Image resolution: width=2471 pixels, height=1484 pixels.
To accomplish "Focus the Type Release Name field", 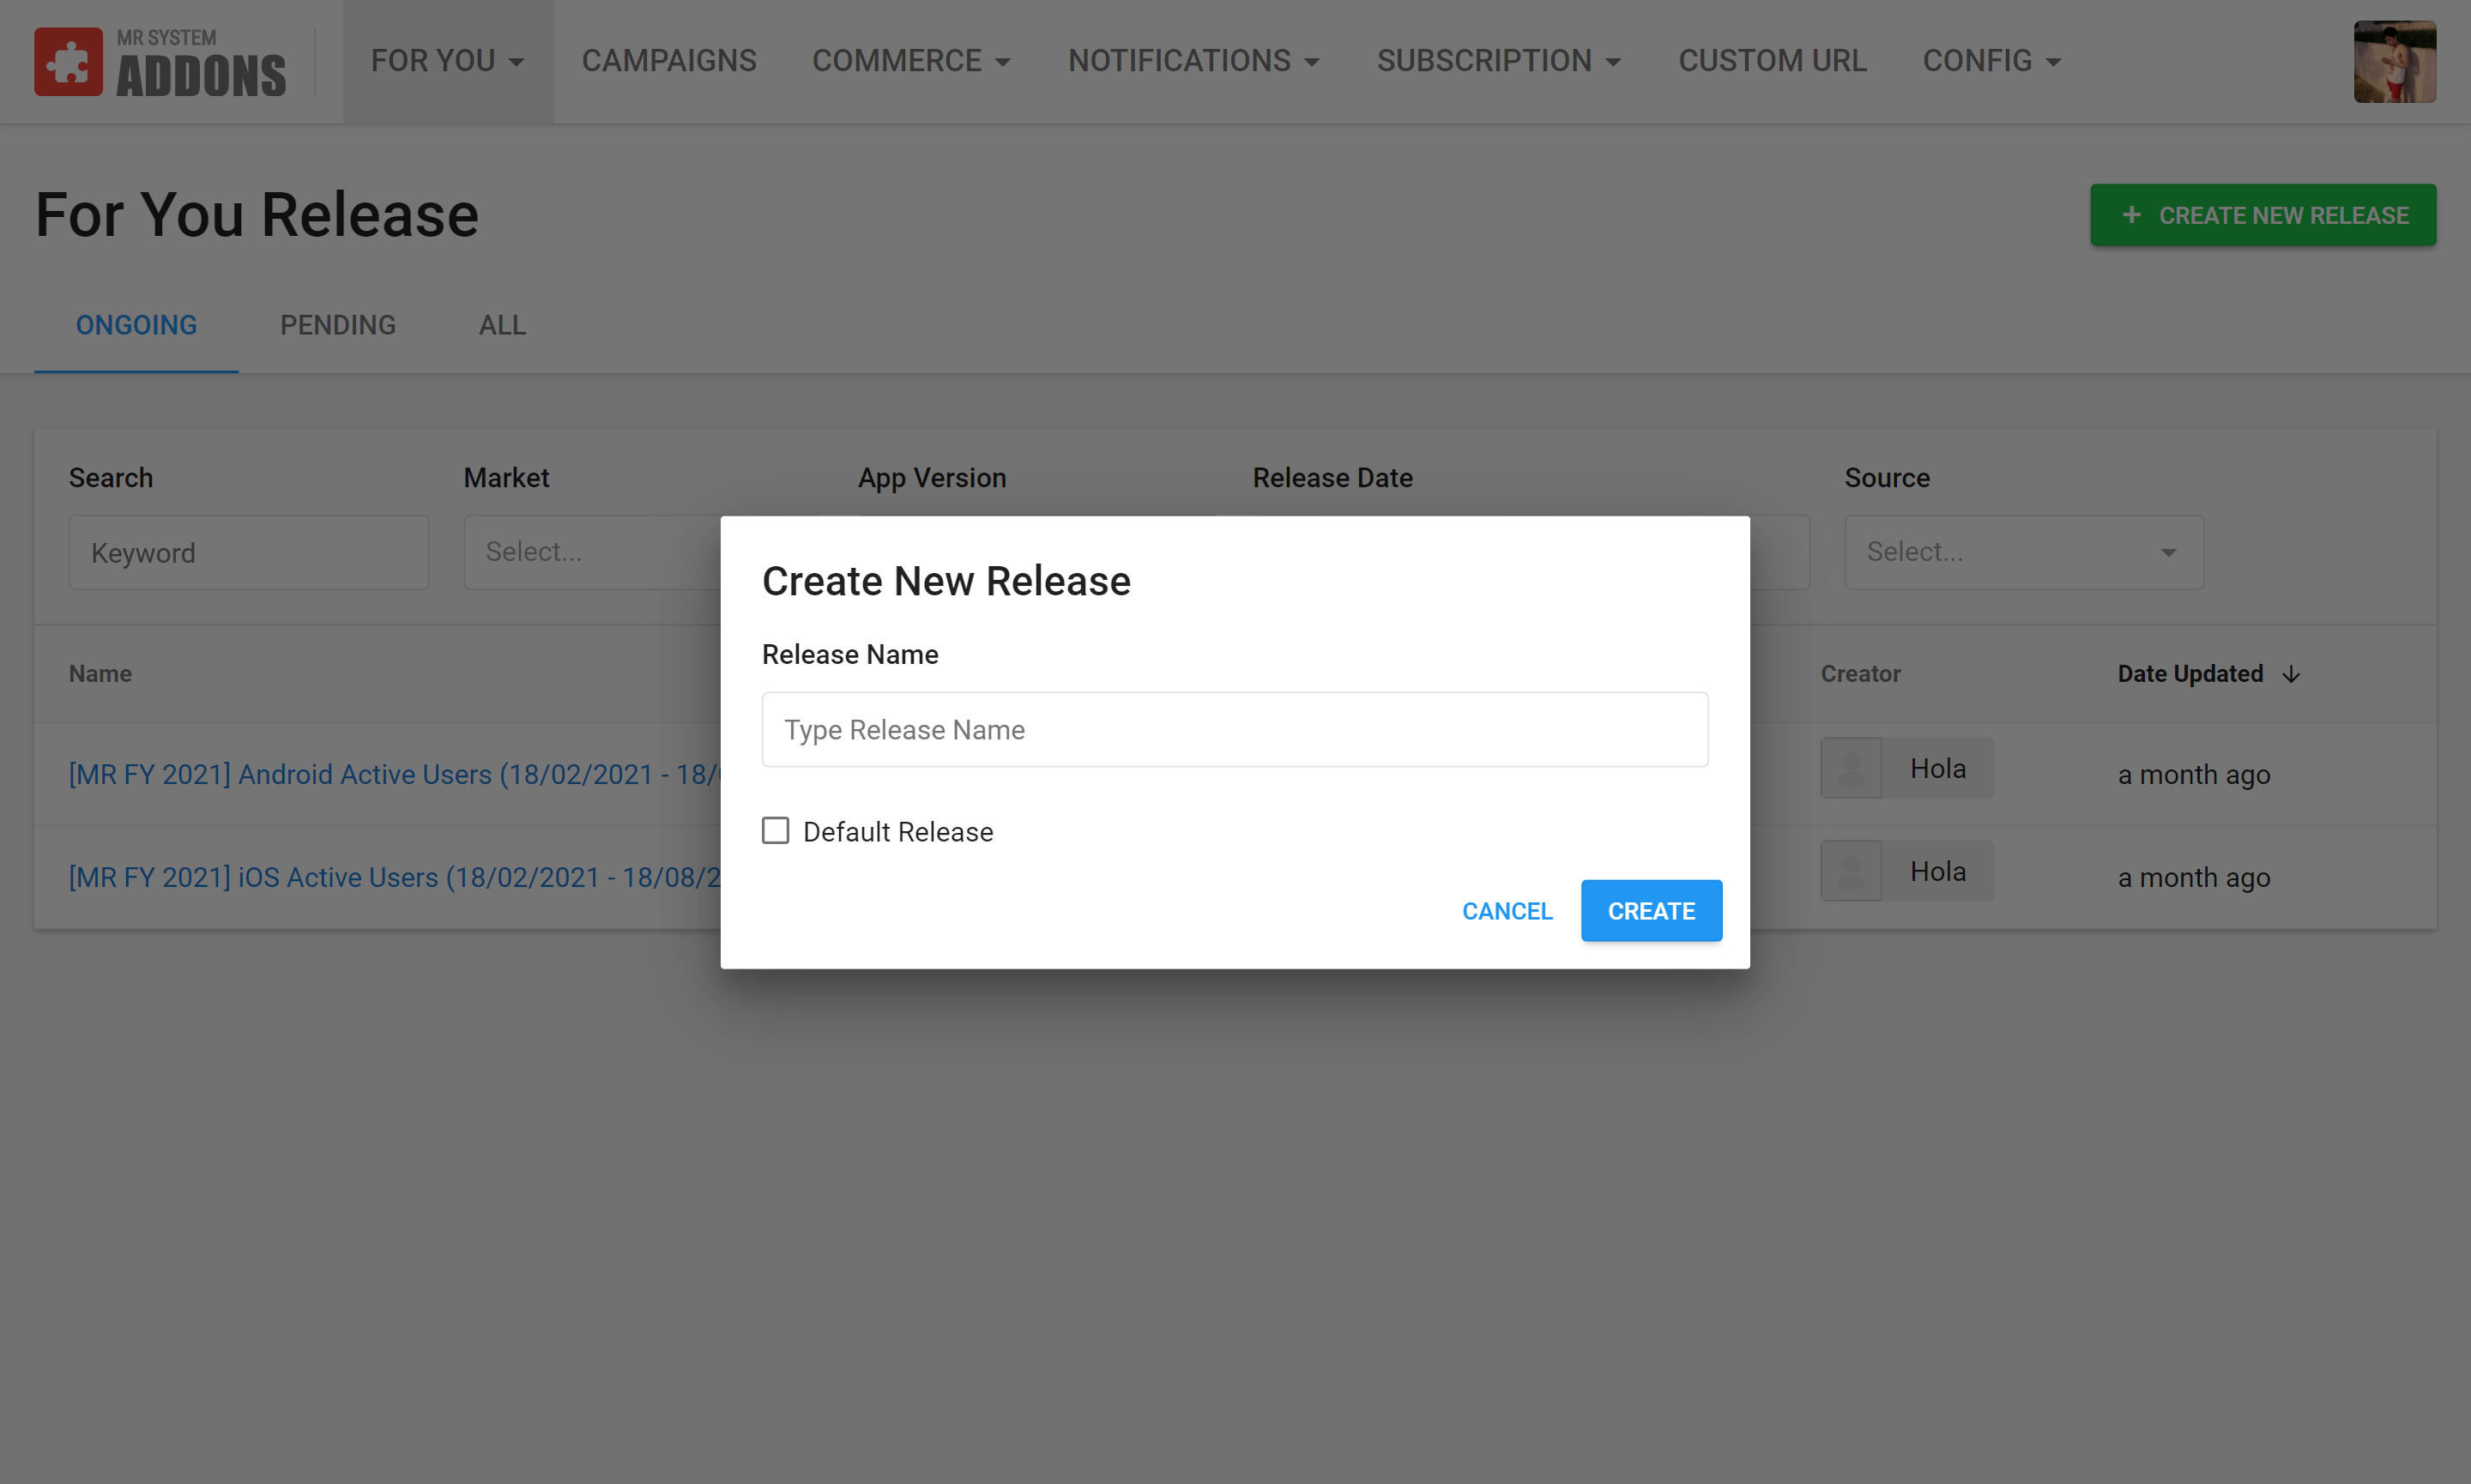I will 1234,730.
